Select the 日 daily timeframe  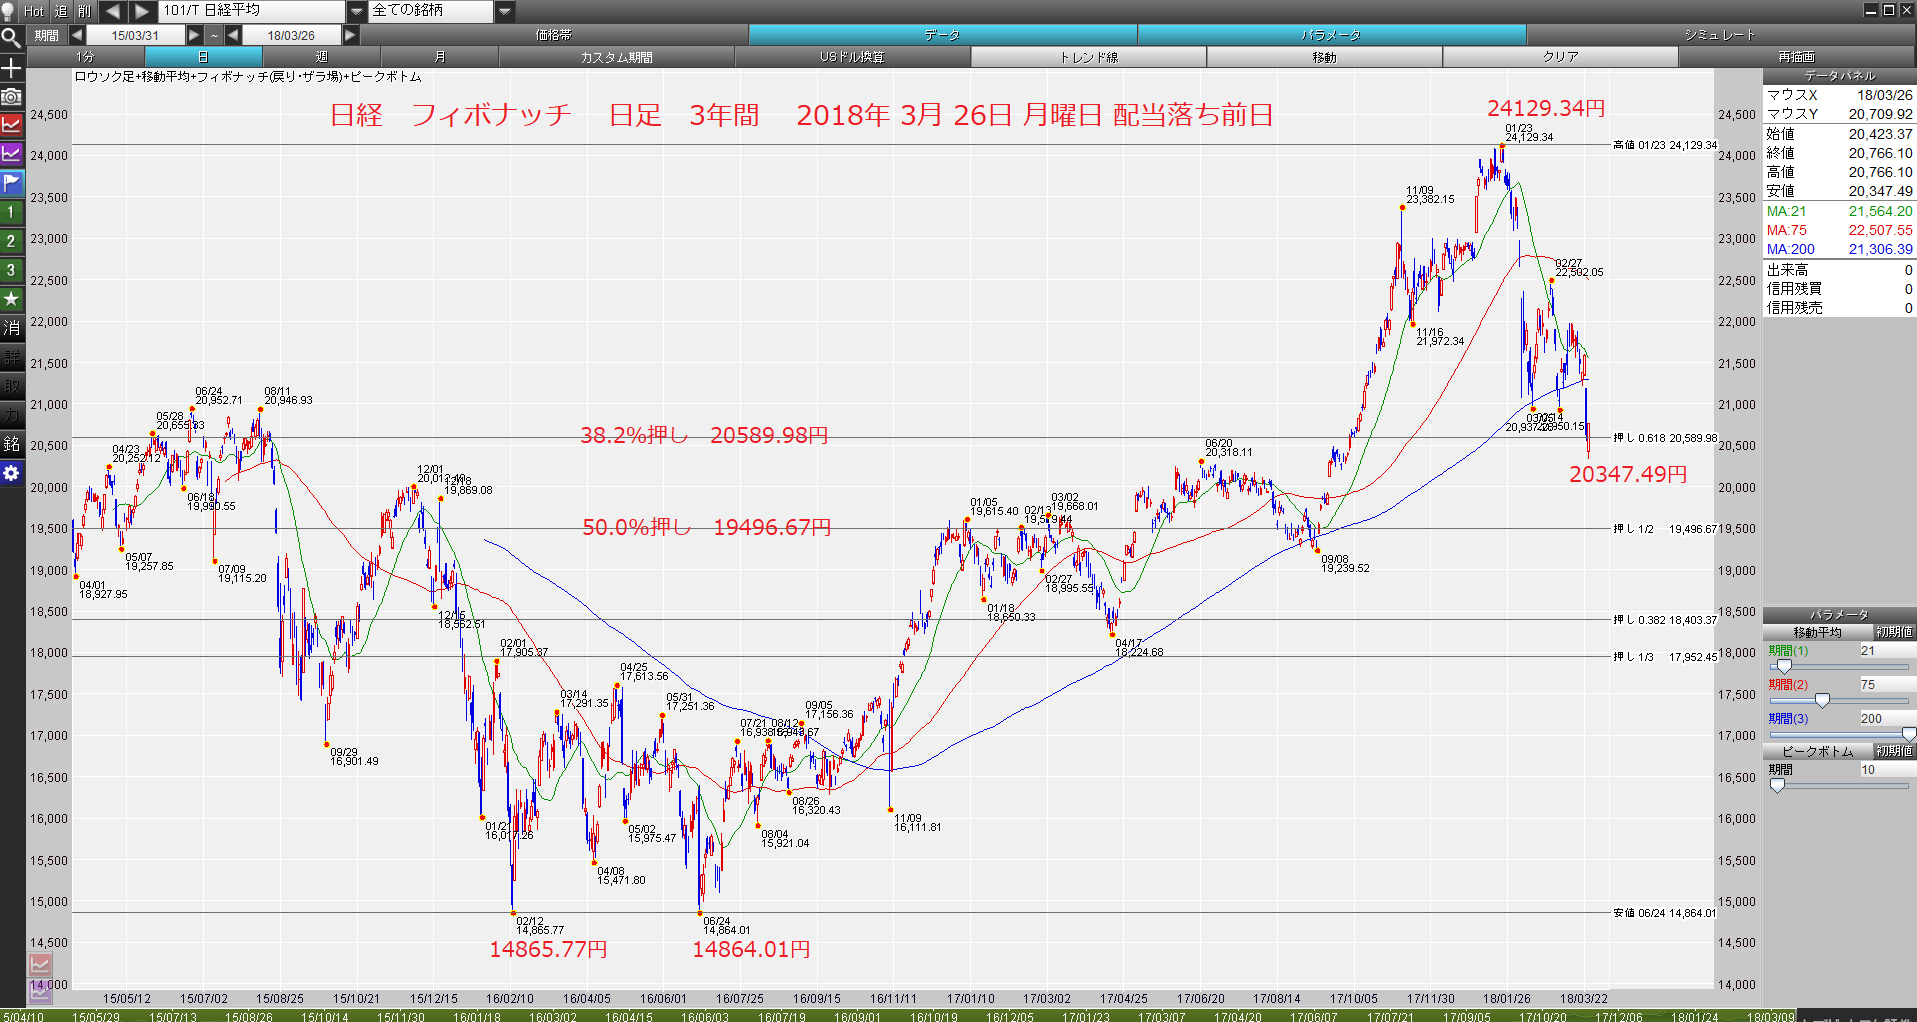click(x=204, y=57)
